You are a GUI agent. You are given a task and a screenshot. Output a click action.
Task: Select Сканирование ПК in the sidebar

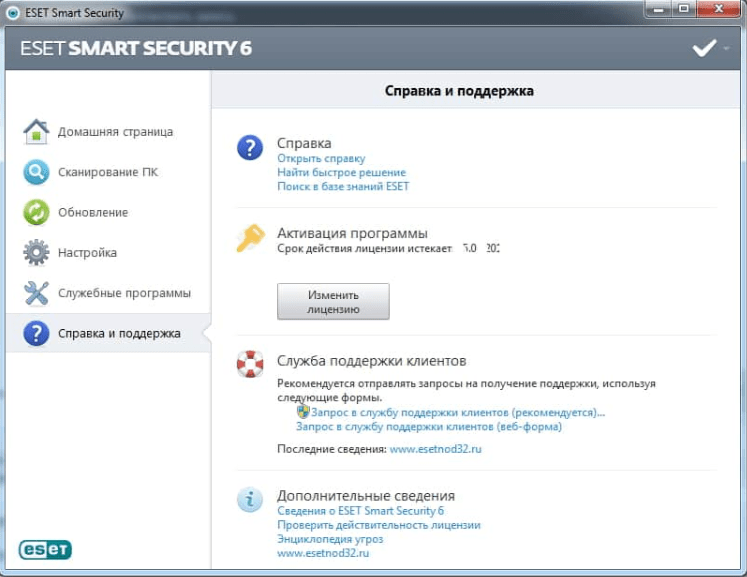pyautogui.click(x=107, y=172)
